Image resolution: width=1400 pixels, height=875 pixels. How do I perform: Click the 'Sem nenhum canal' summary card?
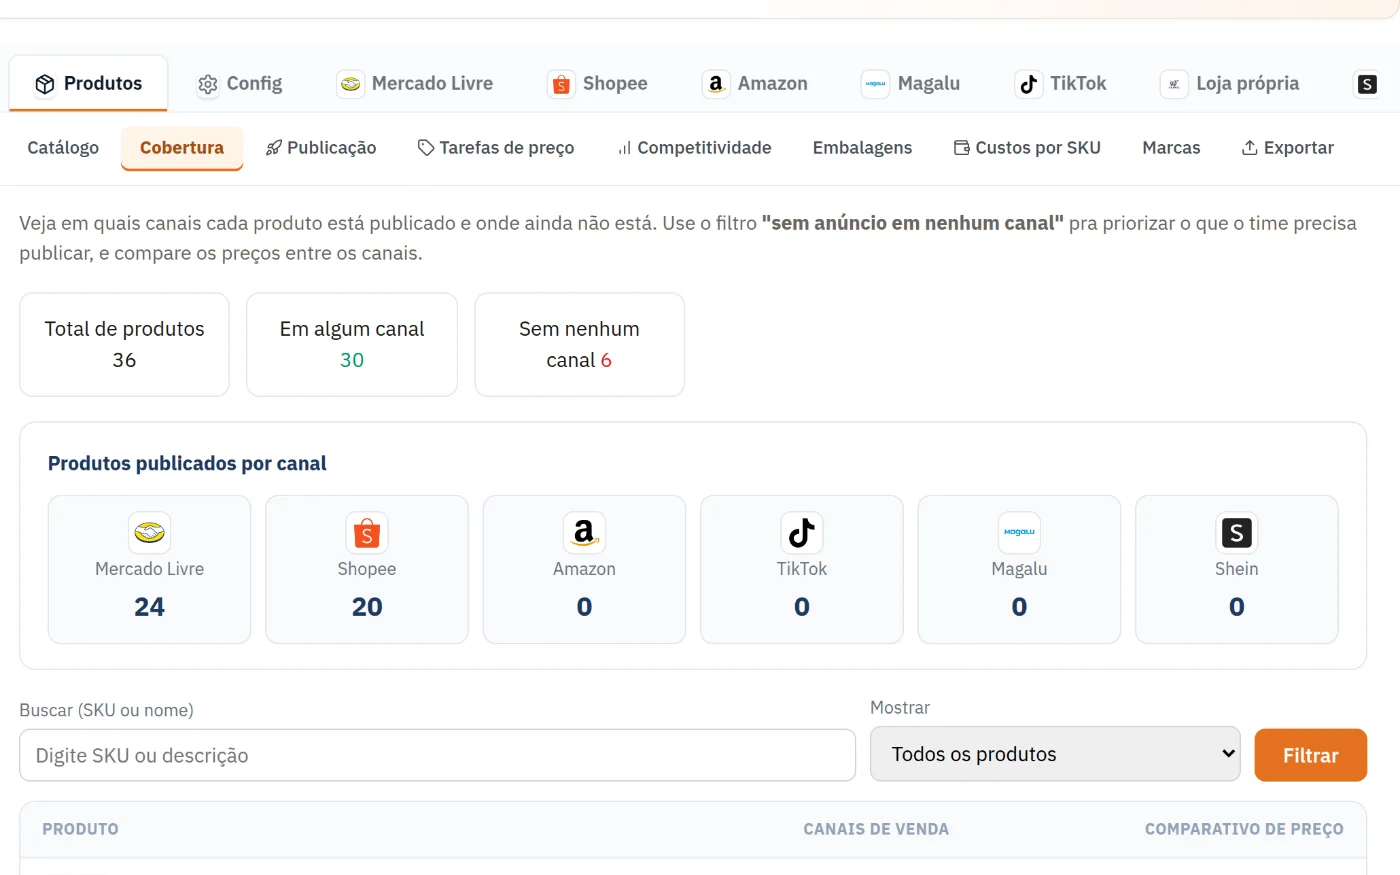(x=580, y=344)
